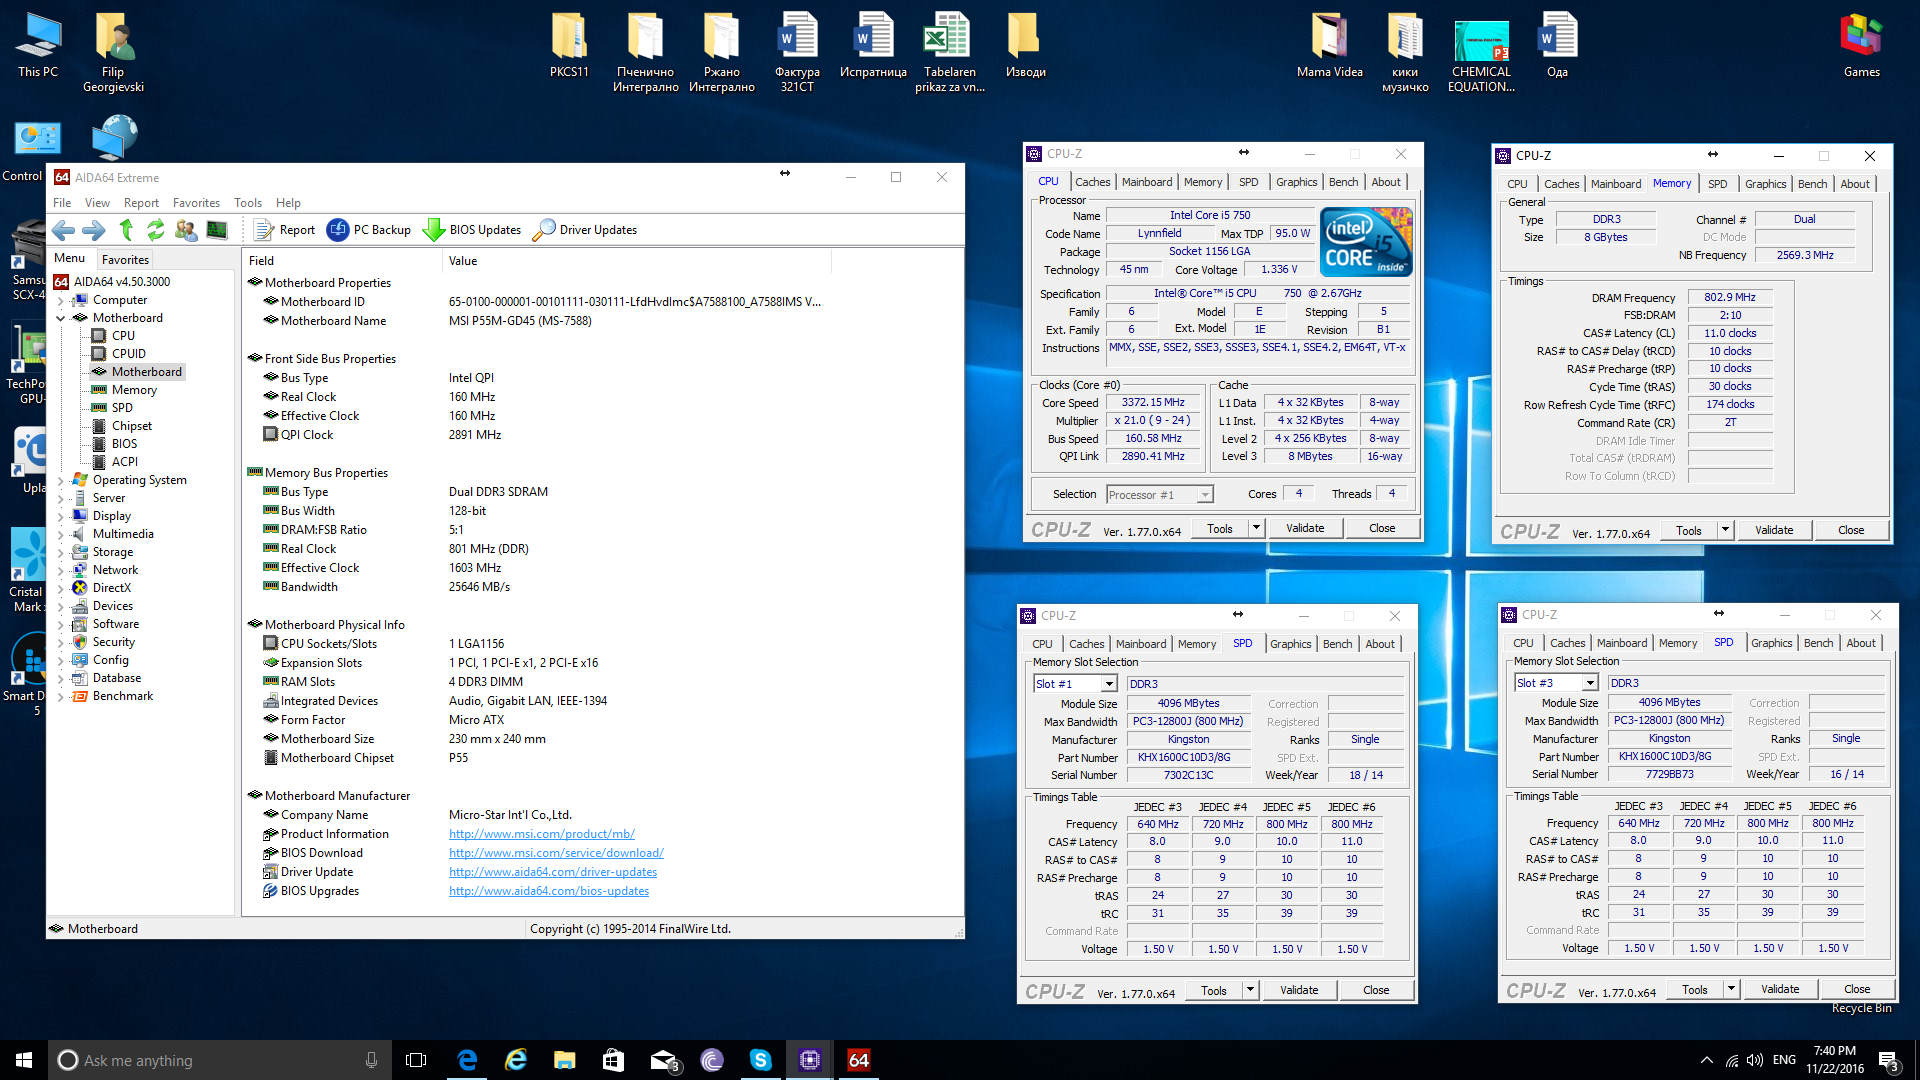The width and height of the screenshot is (1920, 1080).
Task: Click the AIDA64 icon in the taskbar
Action: coord(858,1060)
